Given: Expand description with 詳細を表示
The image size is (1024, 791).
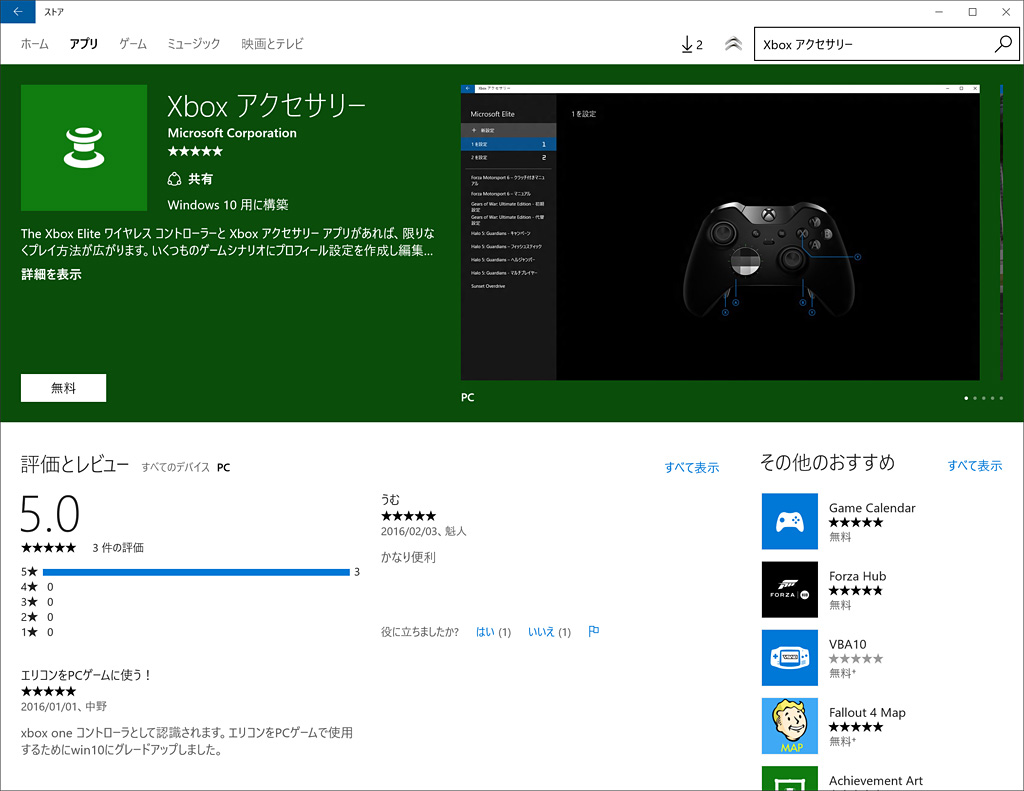Looking at the screenshot, I should coord(51,274).
